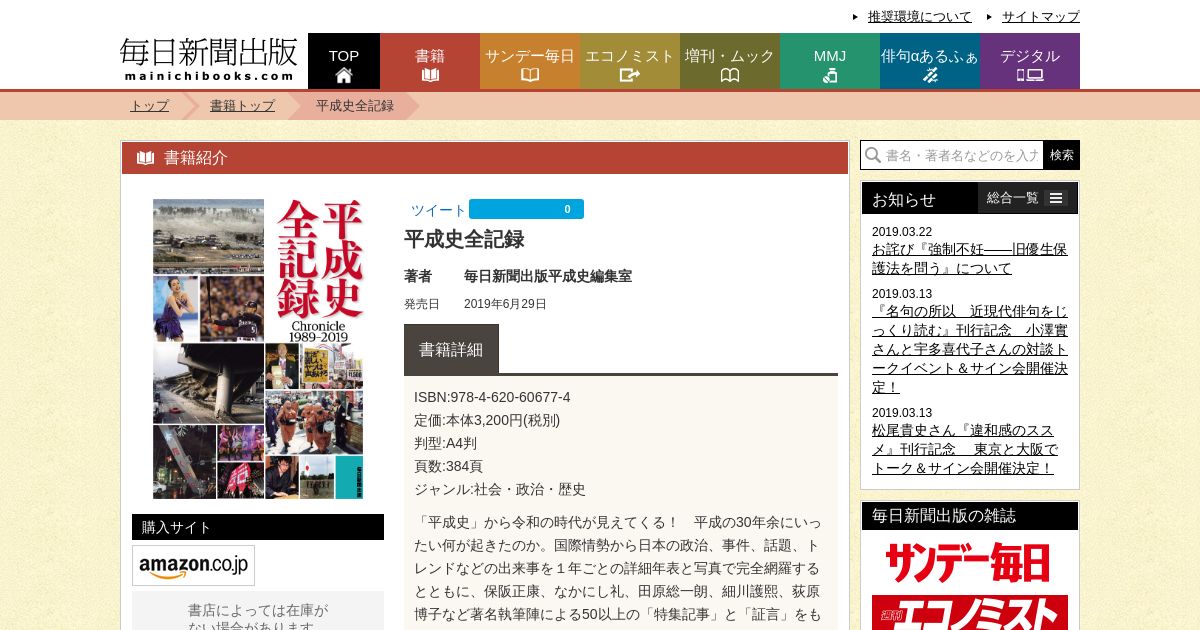Open the 強制不妊 お詫び news link
The image size is (1200, 630).
[969, 258]
